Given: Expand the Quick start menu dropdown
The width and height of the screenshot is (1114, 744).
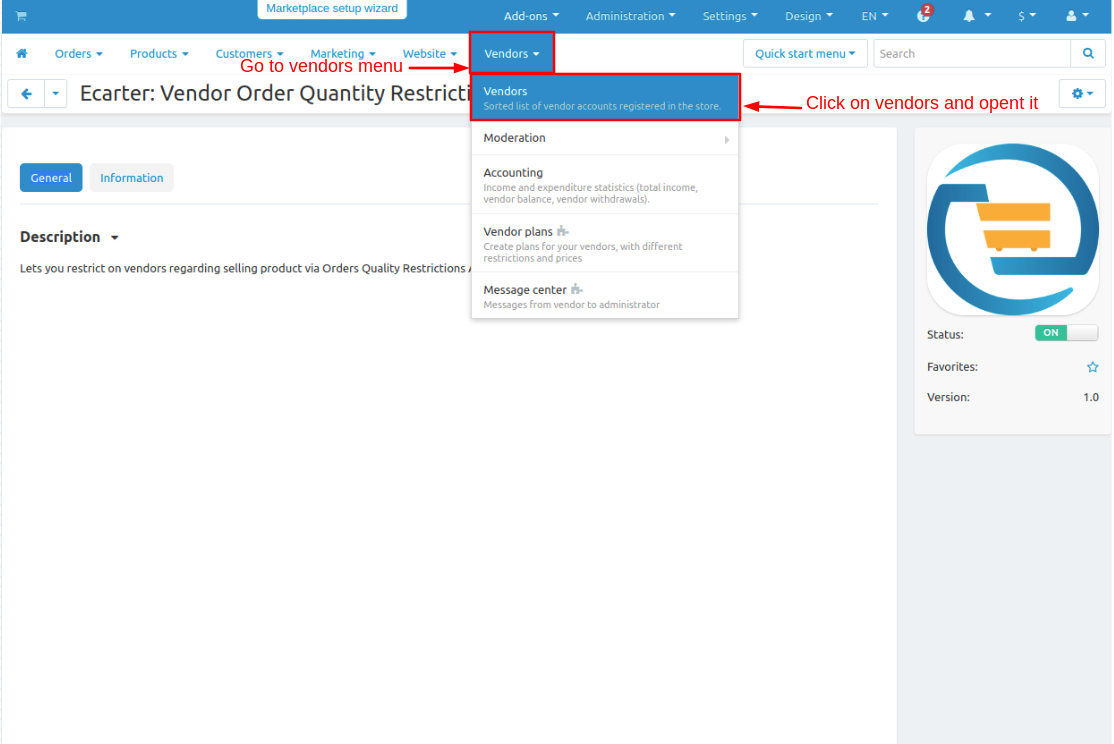Looking at the screenshot, I should pyautogui.click(x=805, y=54).
